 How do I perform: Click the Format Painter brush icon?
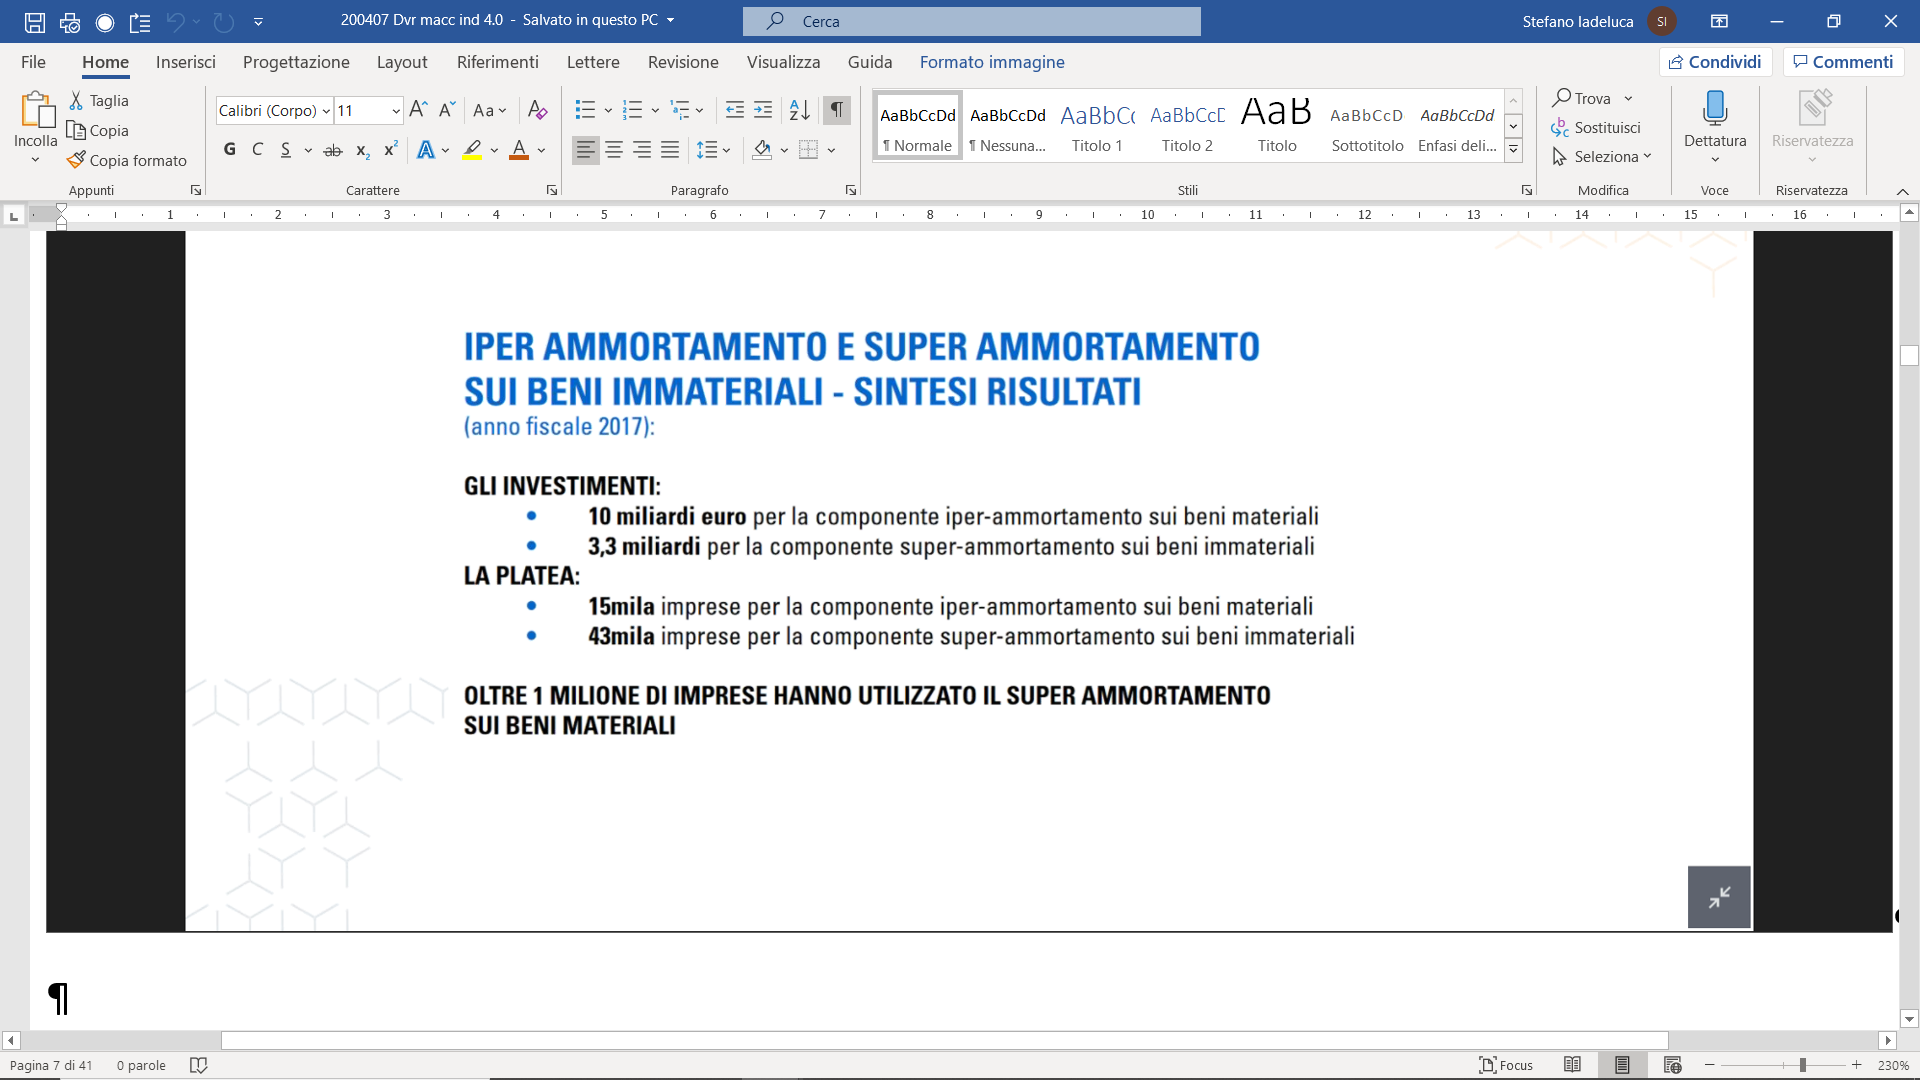pyautogui.click(x=76, y=160)
